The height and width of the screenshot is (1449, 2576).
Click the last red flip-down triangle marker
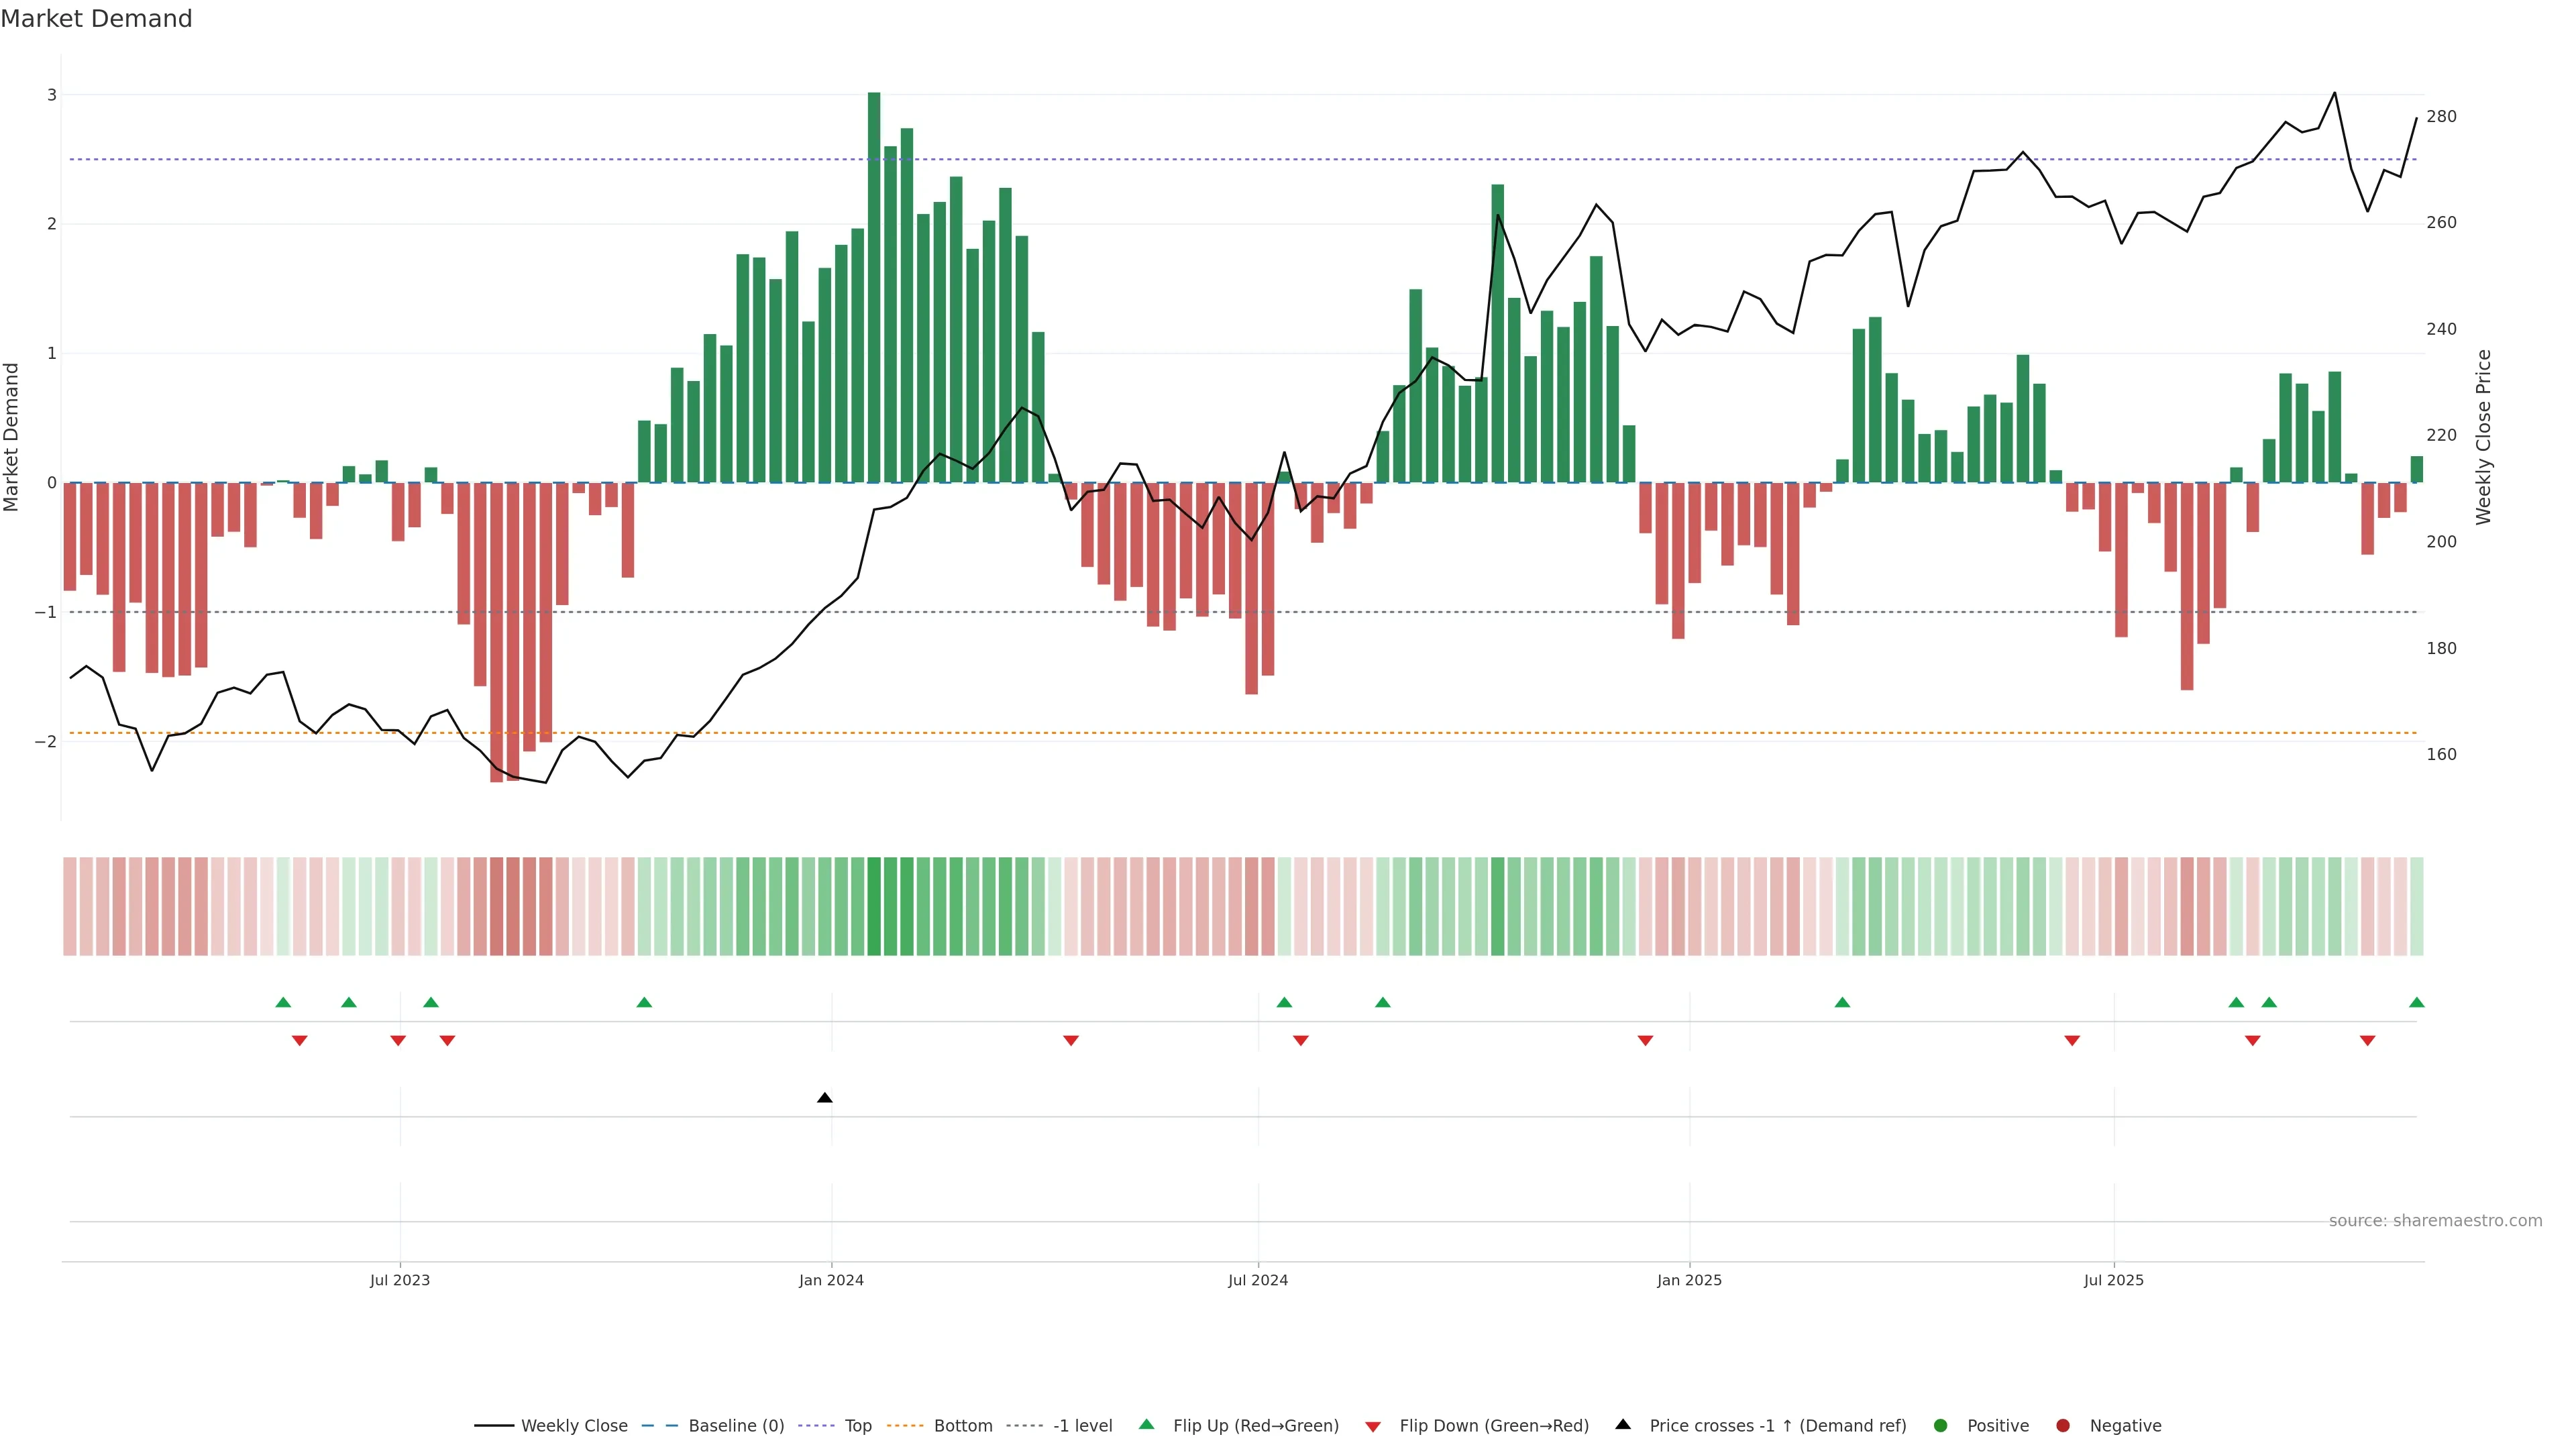(2367, 1041)
